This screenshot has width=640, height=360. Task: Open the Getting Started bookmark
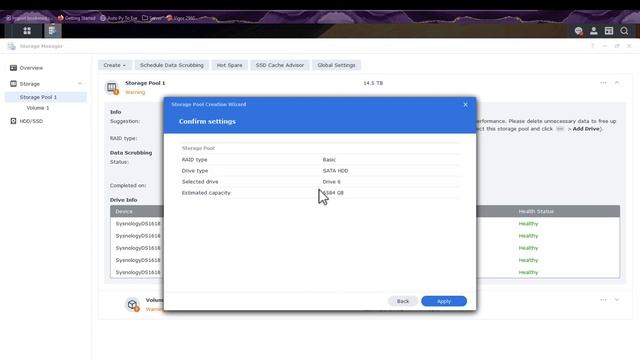coord(76,18)
